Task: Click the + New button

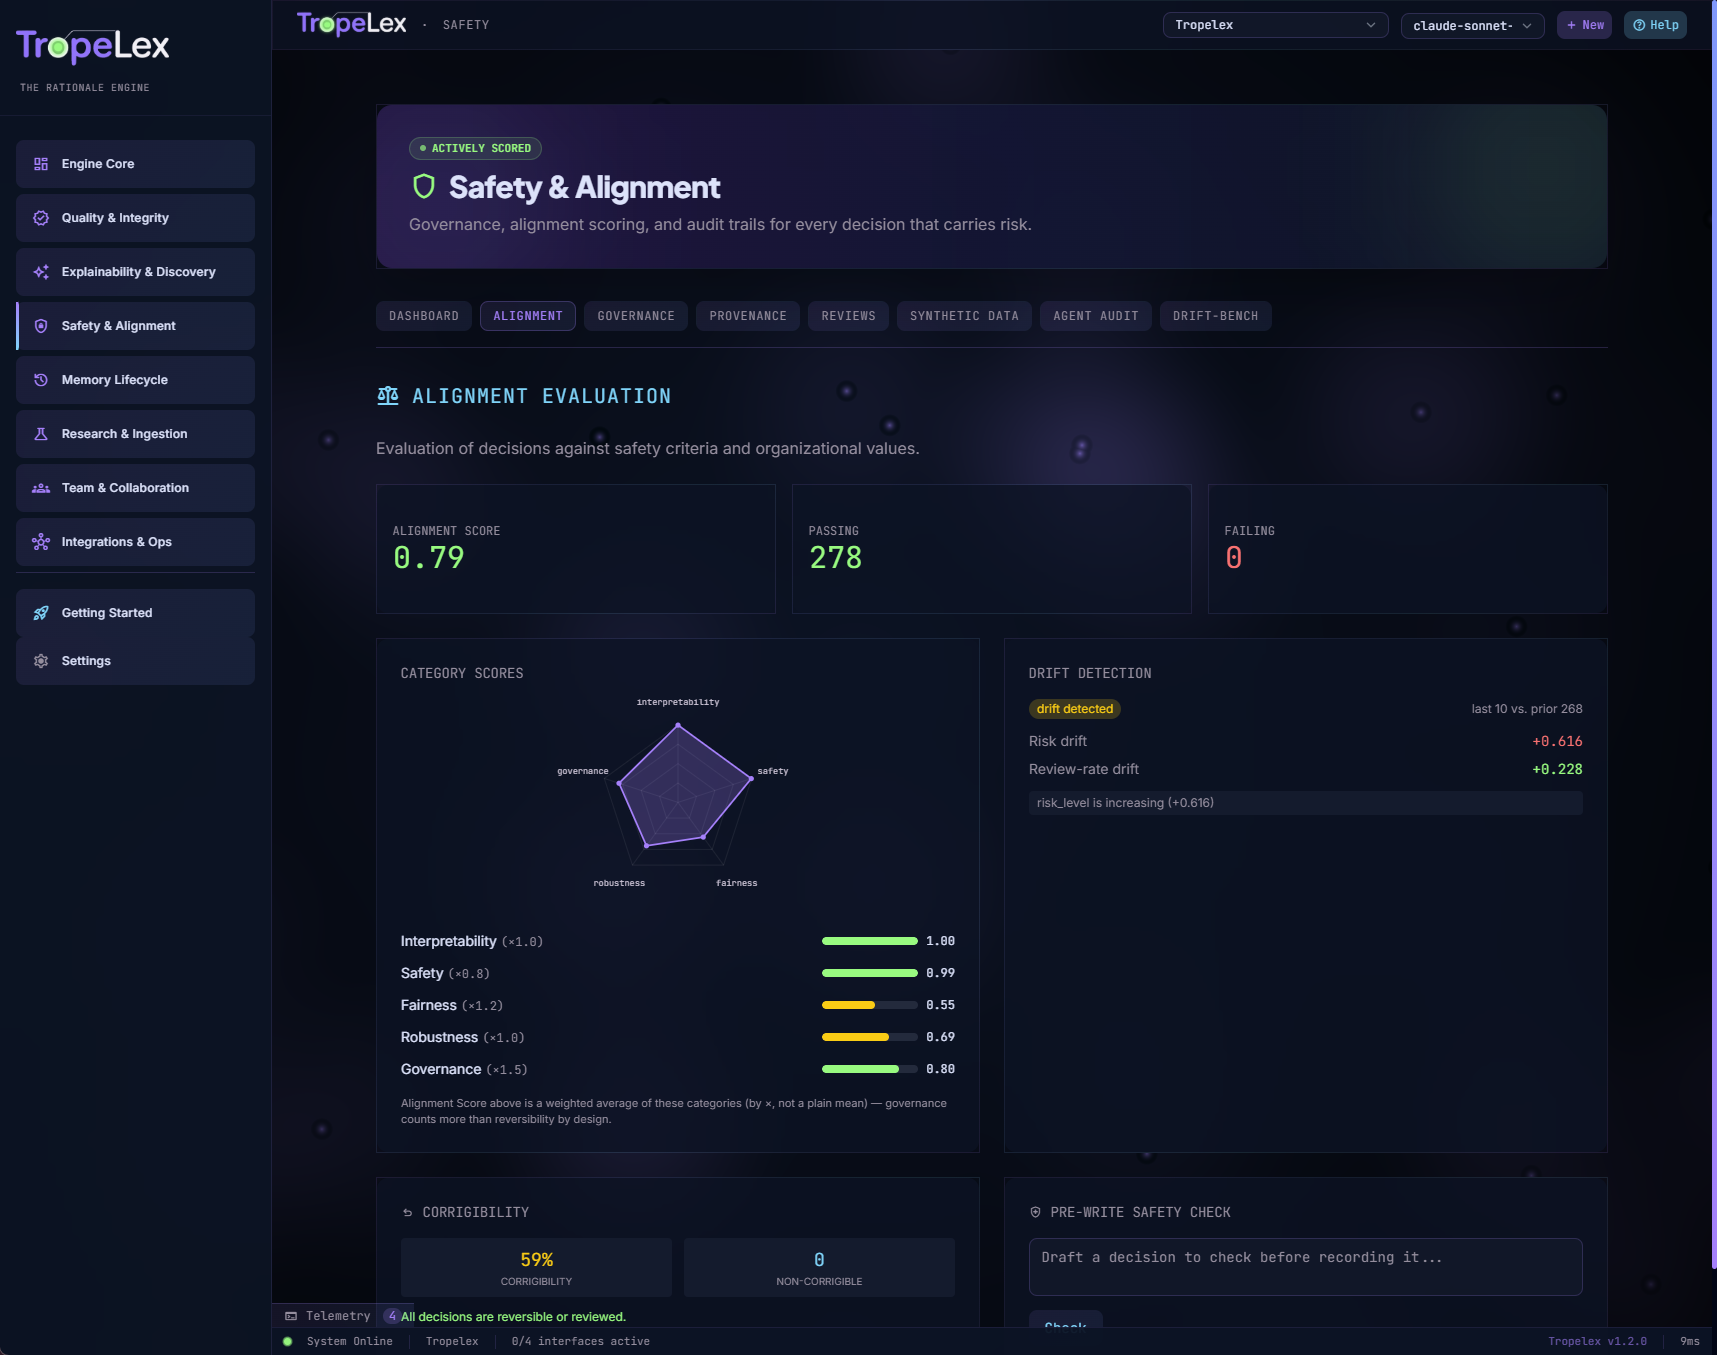Action: [x=1585, y=25]
